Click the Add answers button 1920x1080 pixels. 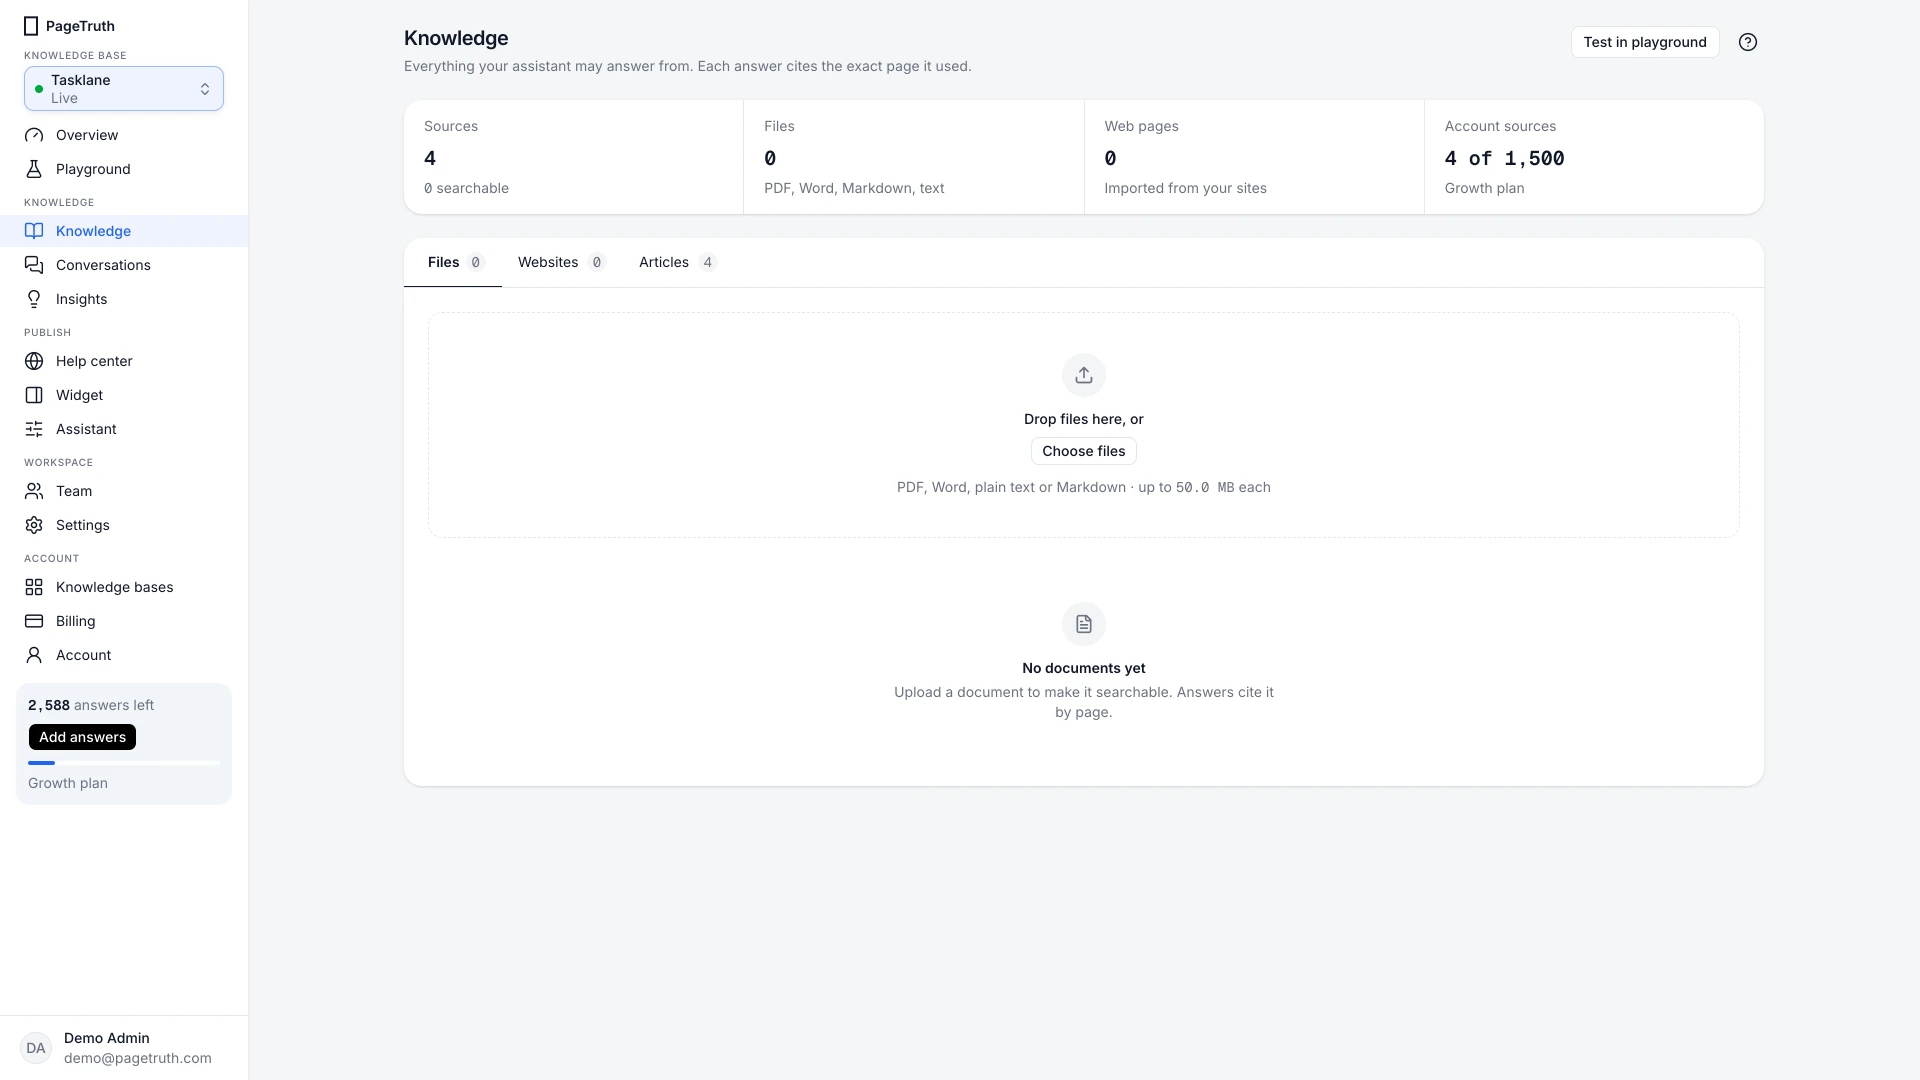pos(82,737)
